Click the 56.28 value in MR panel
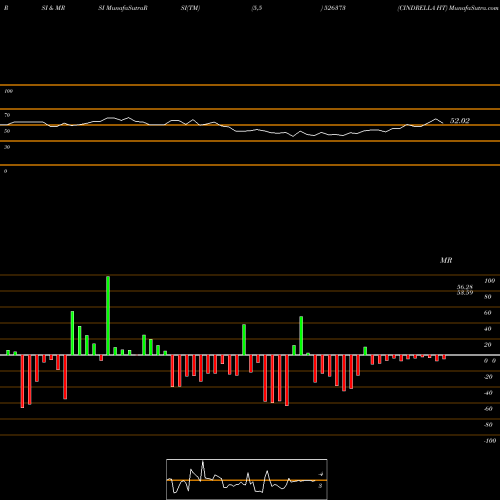The height and width of the screenshot is (500, 500). 465,287
